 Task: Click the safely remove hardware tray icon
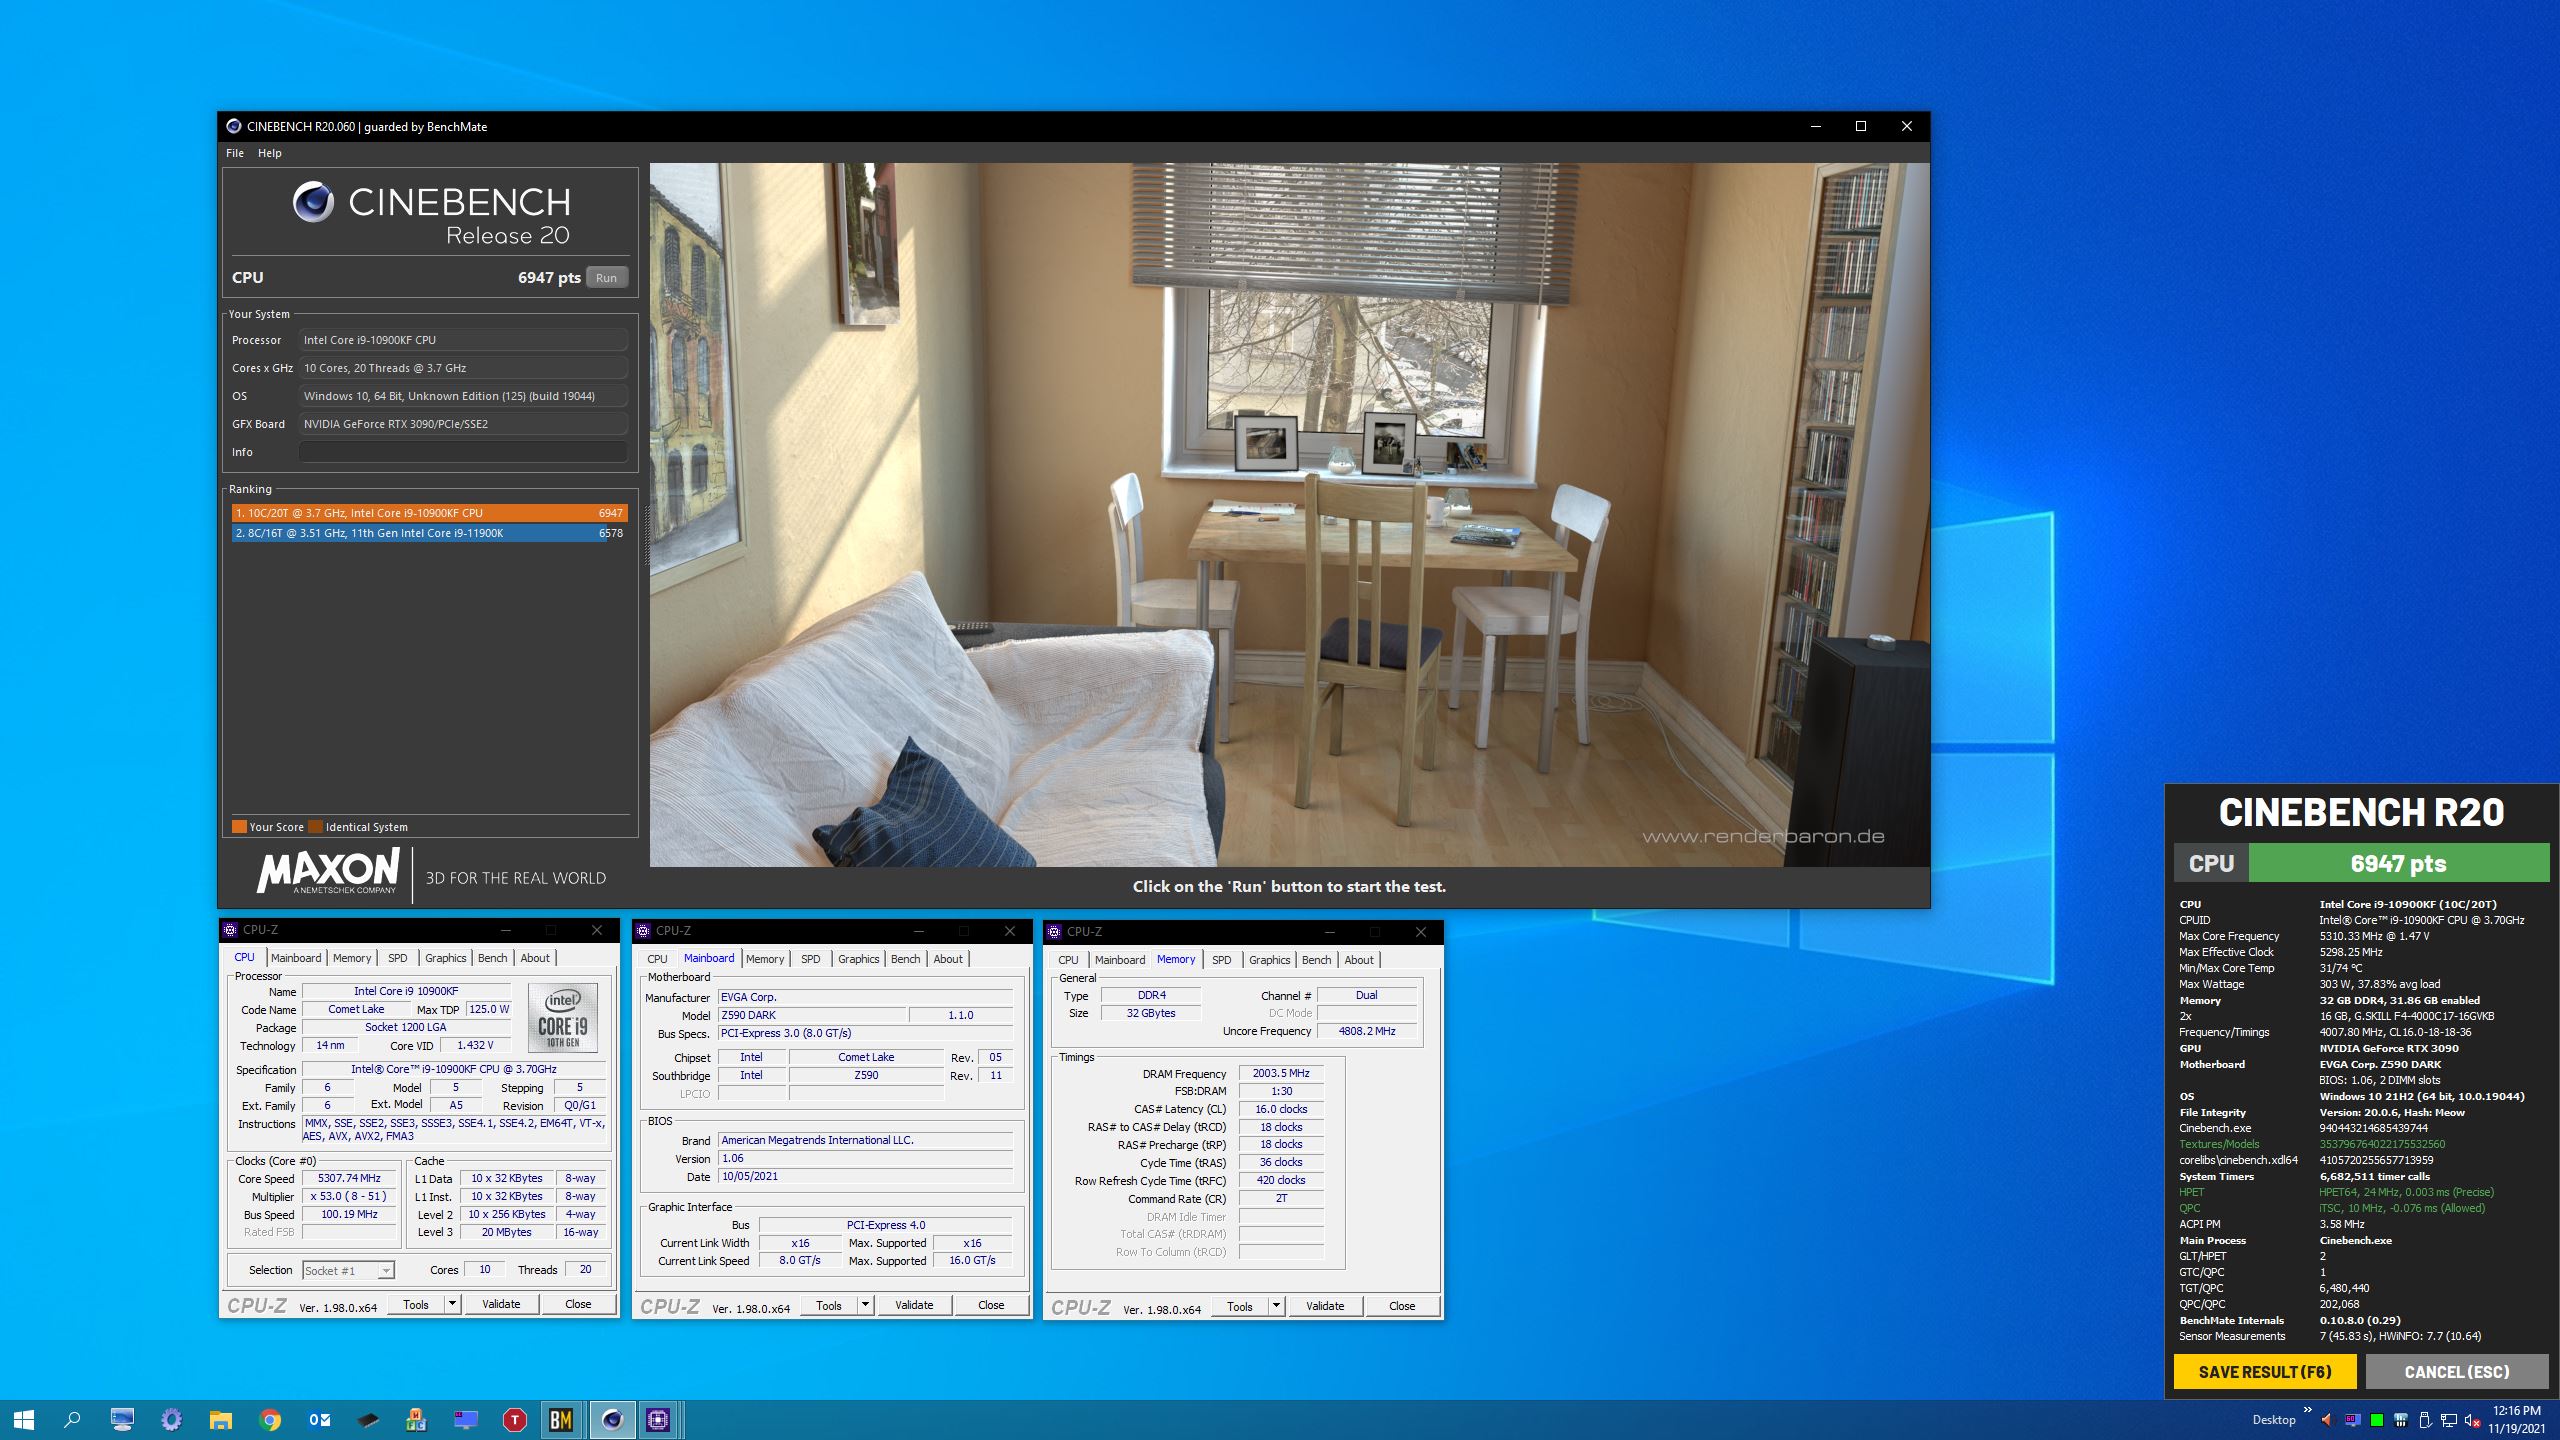(x=2424, y=1420)
